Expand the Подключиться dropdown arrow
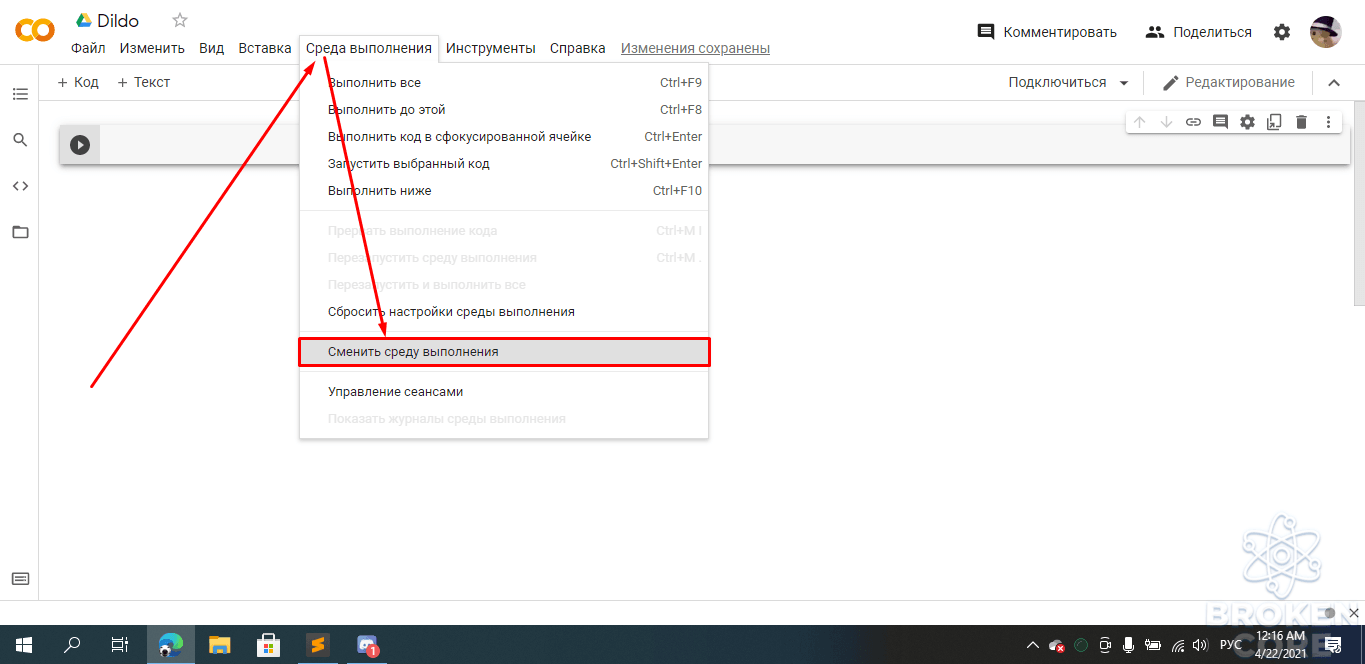 click(x=1124, y=83)
